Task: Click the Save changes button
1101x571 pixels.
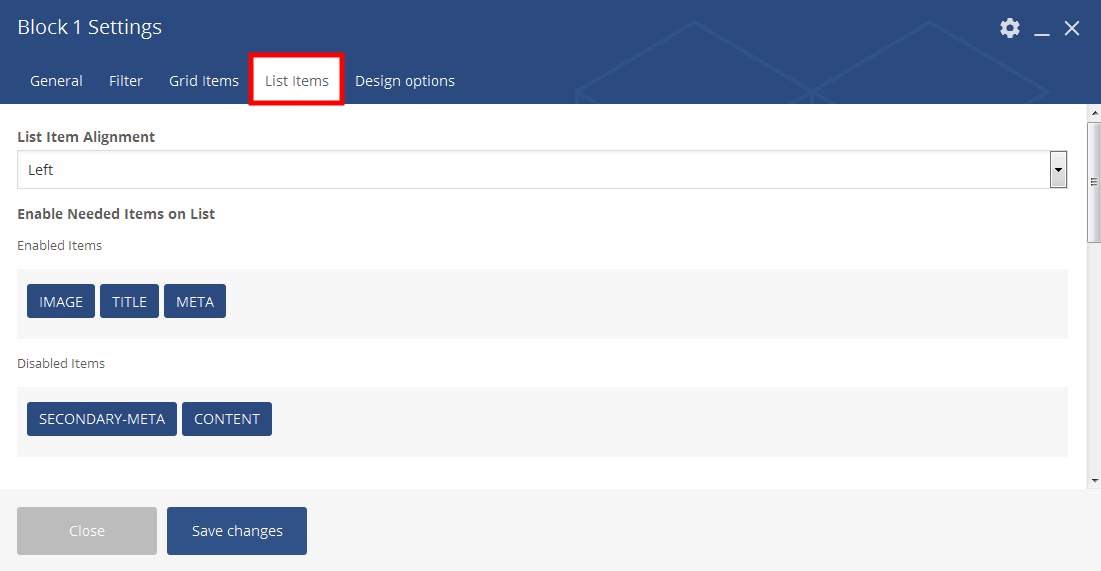Action: click(x=237, y=531)
